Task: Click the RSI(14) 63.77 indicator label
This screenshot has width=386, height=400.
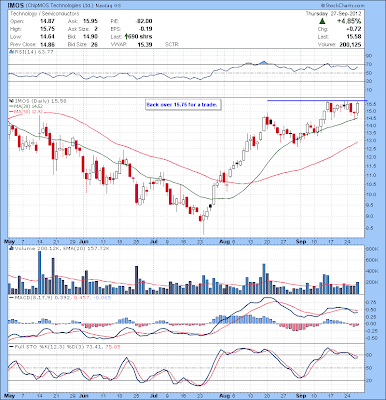Action: tap(33, 52)
